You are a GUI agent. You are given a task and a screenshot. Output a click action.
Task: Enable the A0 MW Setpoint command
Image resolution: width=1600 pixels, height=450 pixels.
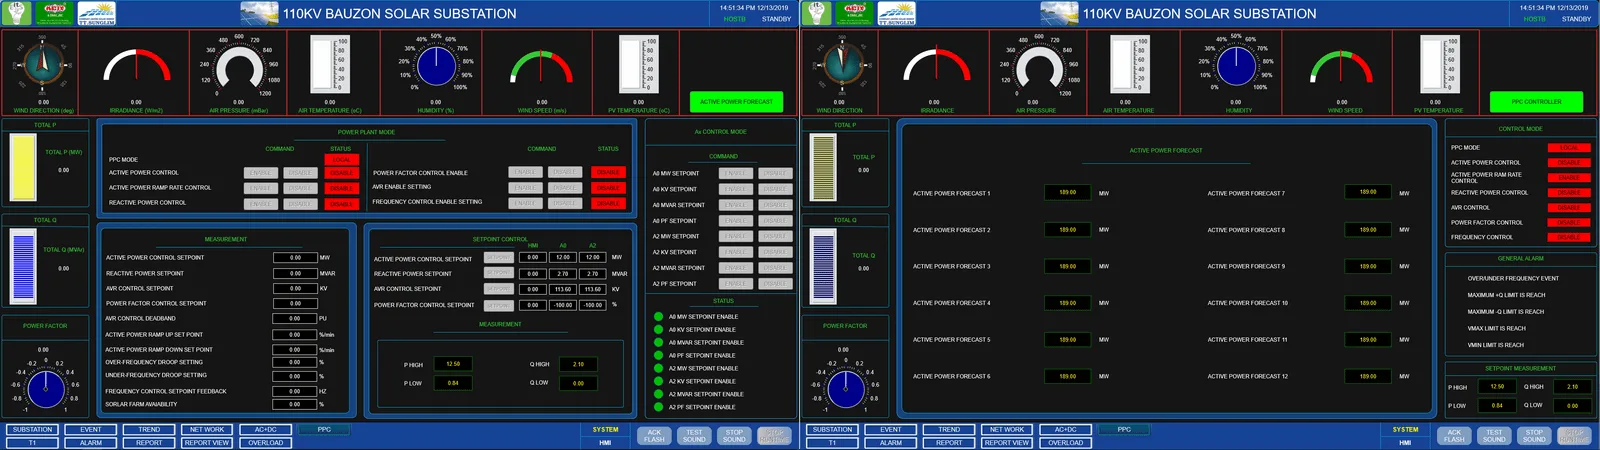click(736, 173)
